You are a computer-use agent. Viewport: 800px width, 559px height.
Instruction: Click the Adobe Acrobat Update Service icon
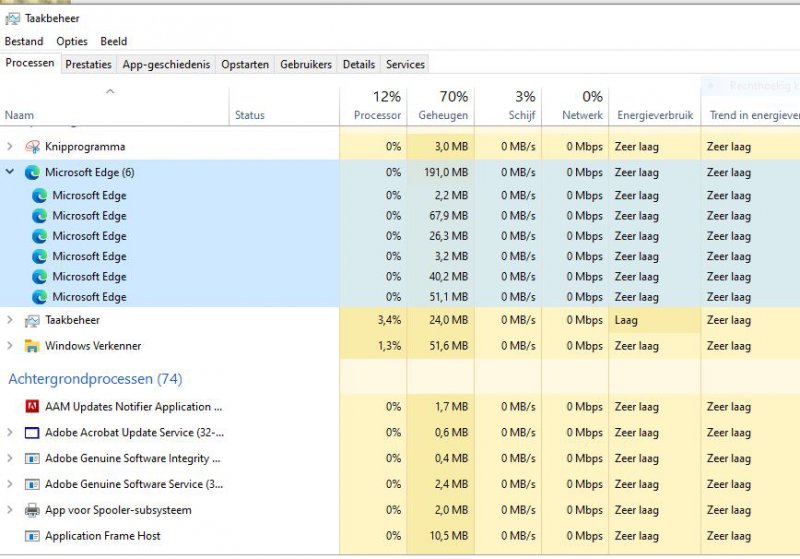tap(32, 434)
